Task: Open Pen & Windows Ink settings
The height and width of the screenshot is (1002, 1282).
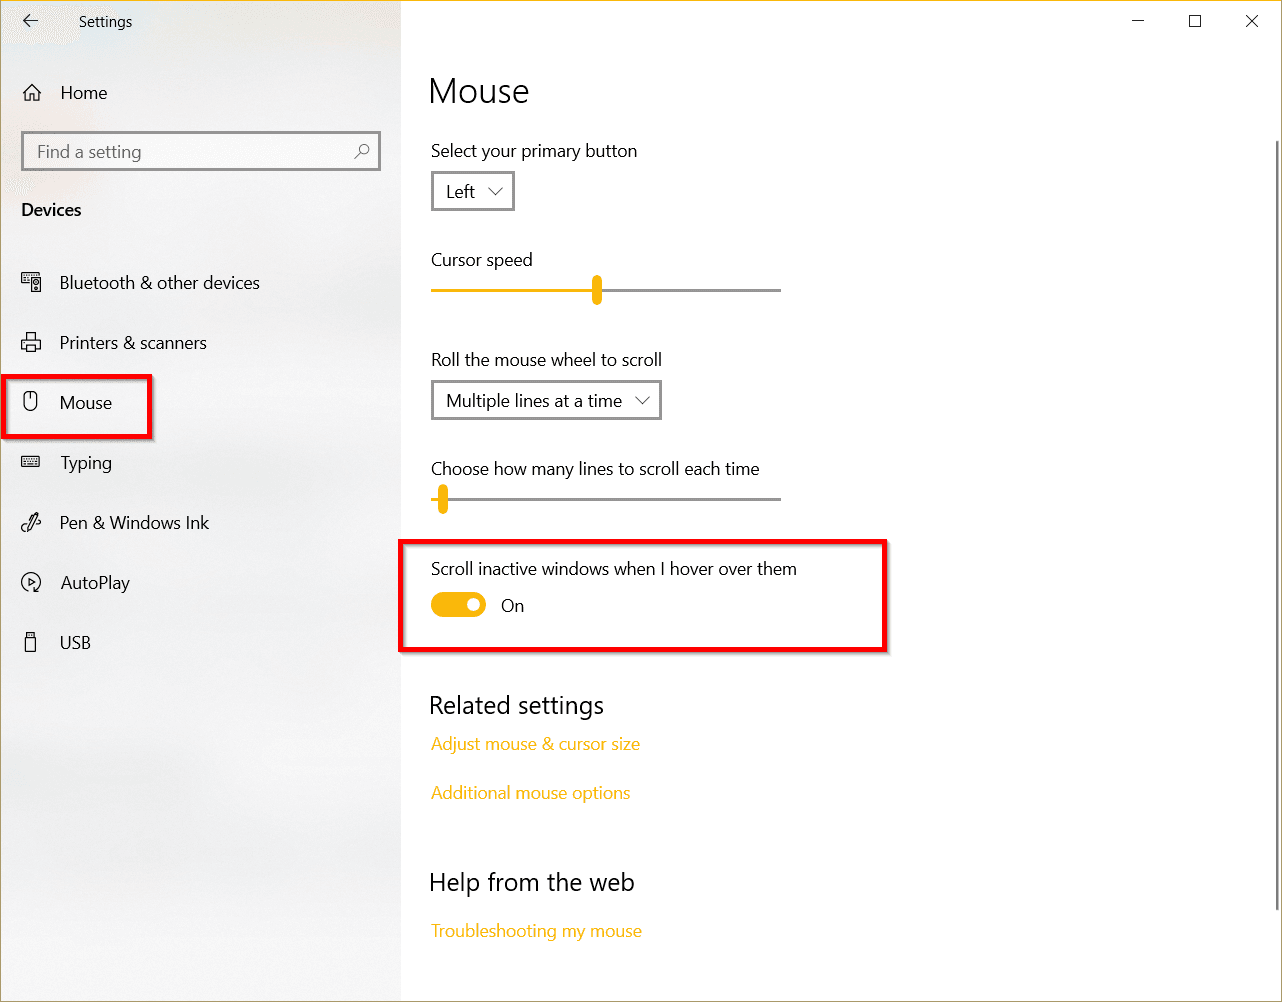Action: coord(134,522)
